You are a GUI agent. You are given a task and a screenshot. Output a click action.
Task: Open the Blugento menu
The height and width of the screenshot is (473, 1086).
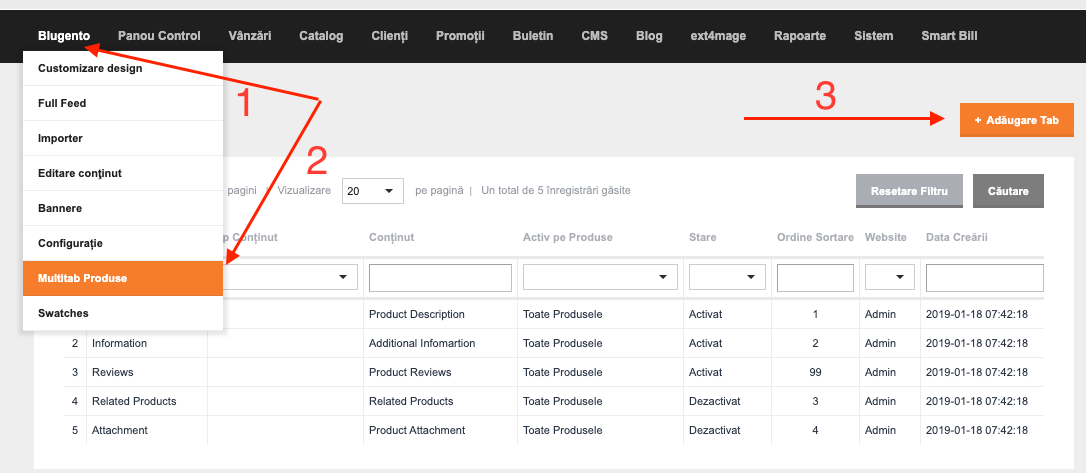point(64,36)
